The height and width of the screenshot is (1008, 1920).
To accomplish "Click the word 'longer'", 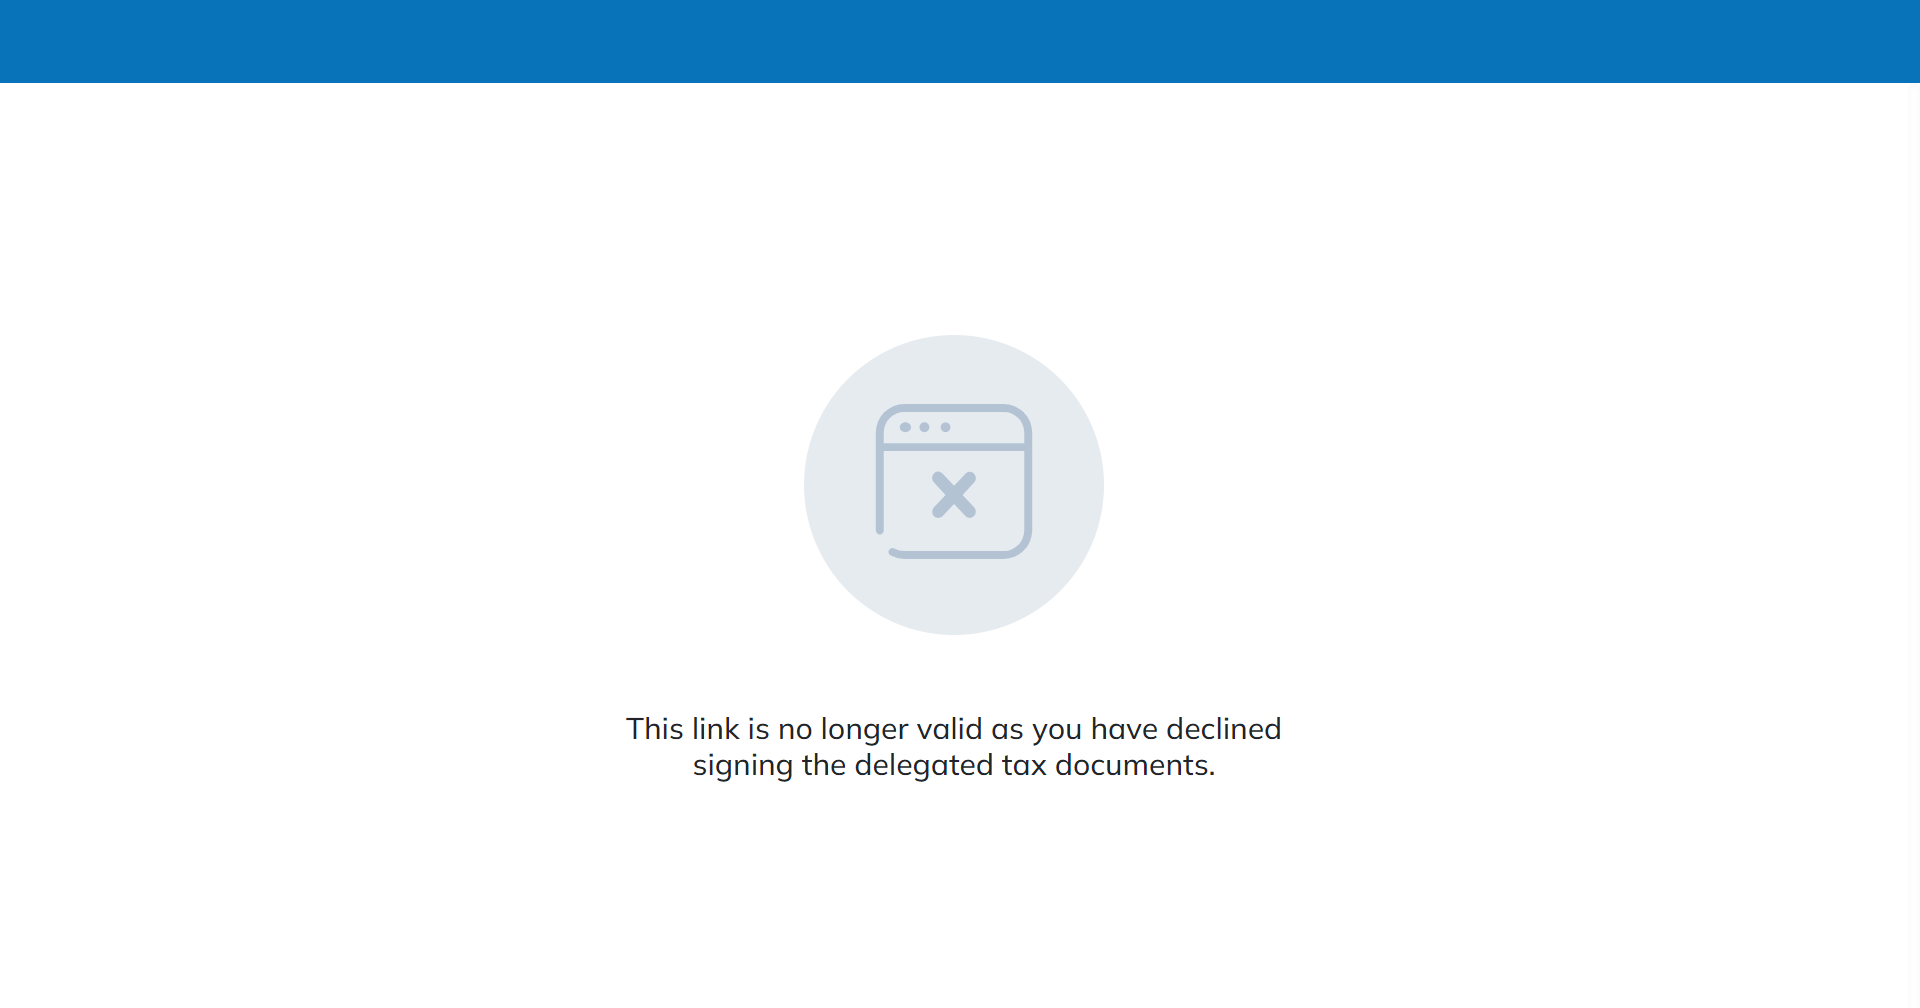I will coord(864,731).
